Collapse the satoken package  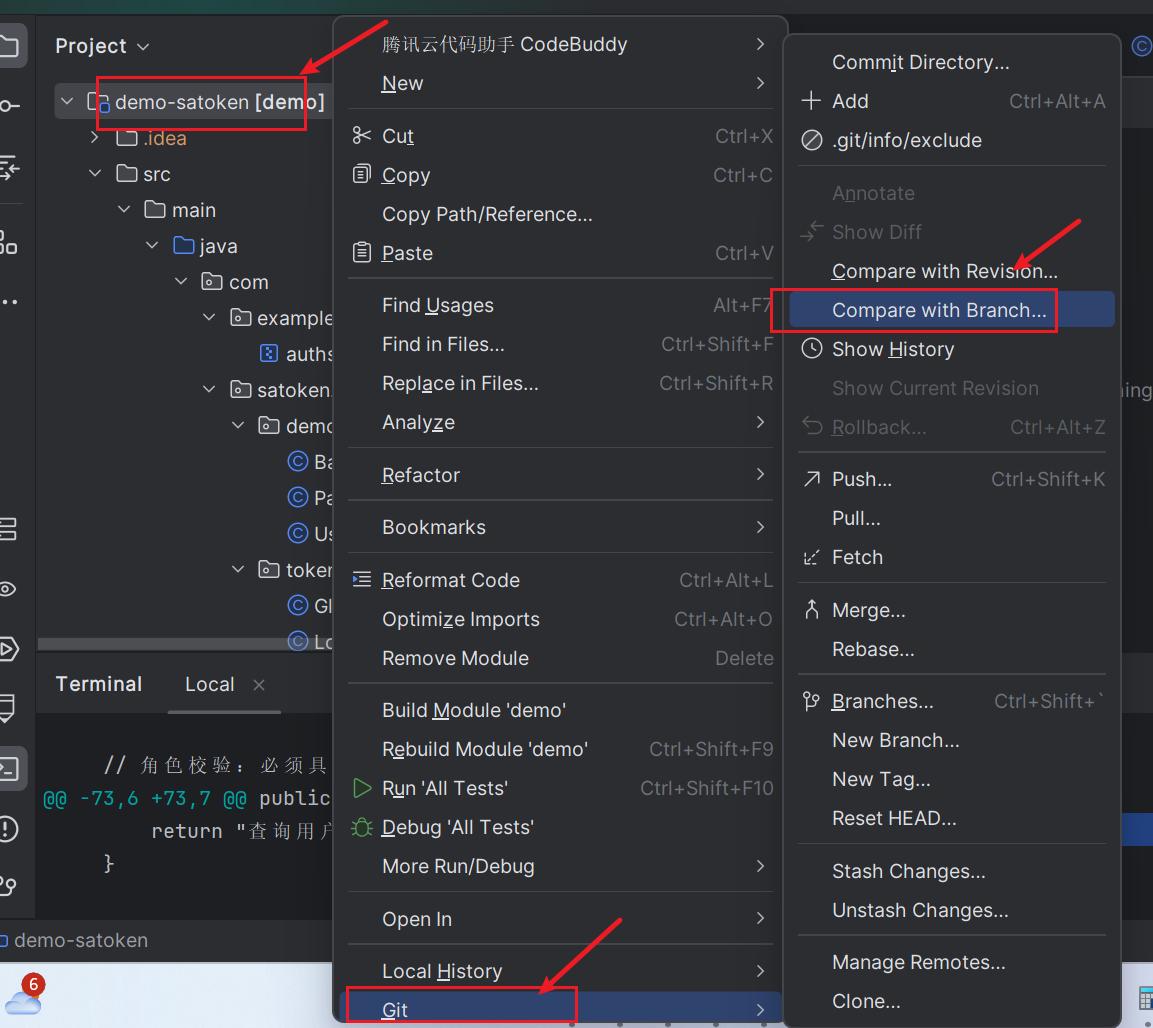[209, 389]
